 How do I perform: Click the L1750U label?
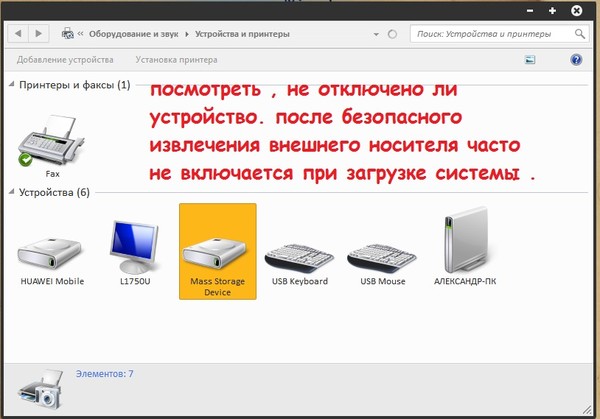[135, 281]
